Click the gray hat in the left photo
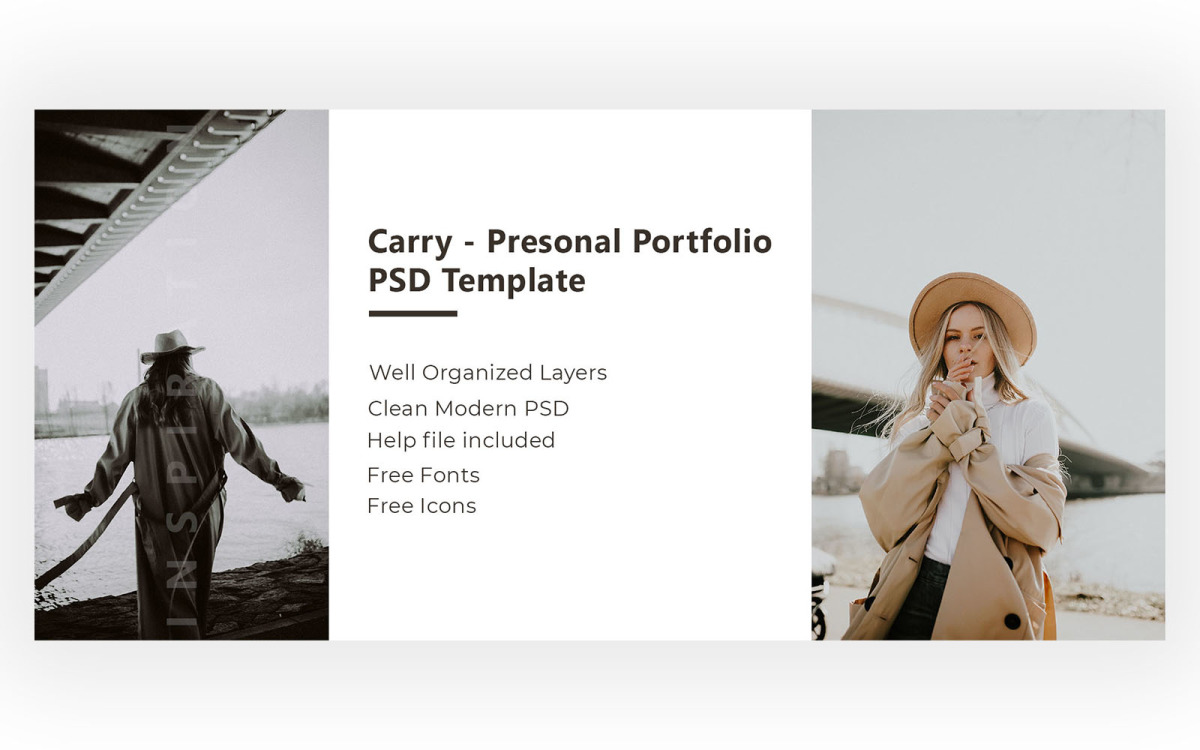The width and height of the screenshot is (1200, 750). (x=171, y=345)
